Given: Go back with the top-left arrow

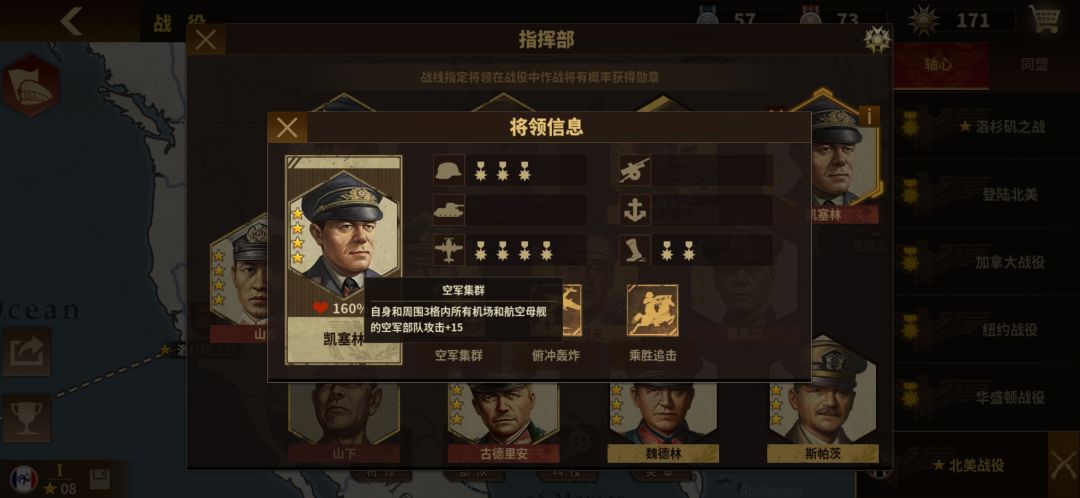Looking at the screenshot, I should (x=72, y=21).
